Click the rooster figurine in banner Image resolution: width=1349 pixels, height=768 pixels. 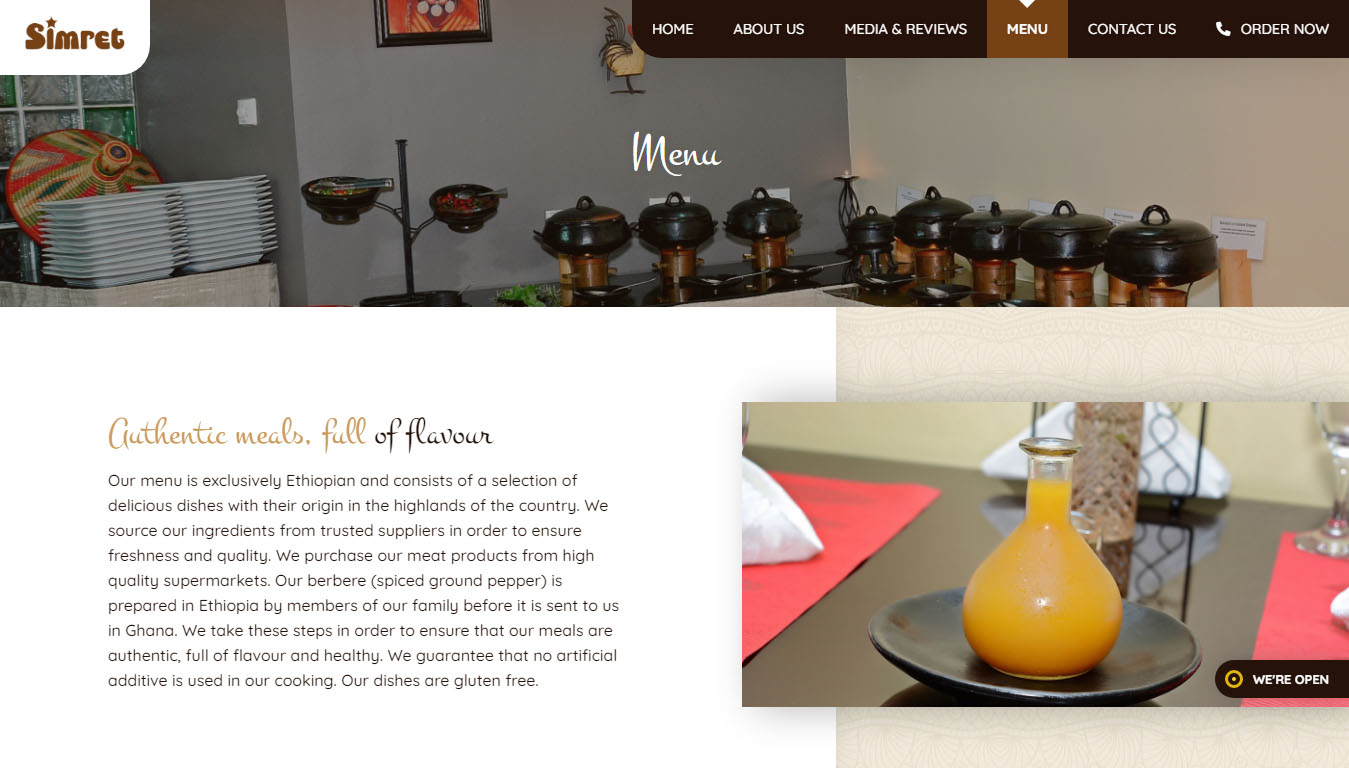pos(624,52)
